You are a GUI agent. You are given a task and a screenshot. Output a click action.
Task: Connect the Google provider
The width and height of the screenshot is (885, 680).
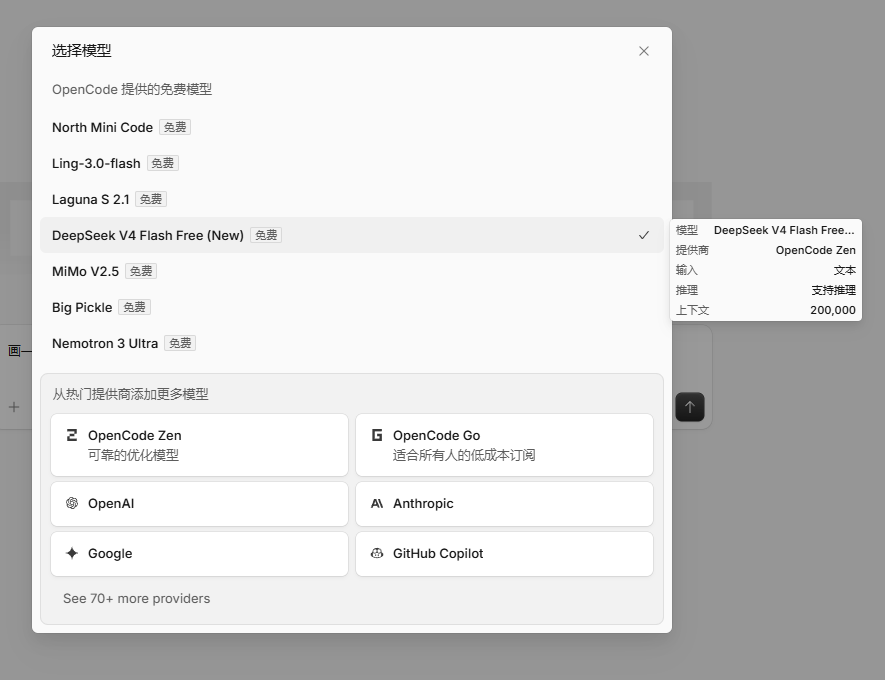coord(199,554)
